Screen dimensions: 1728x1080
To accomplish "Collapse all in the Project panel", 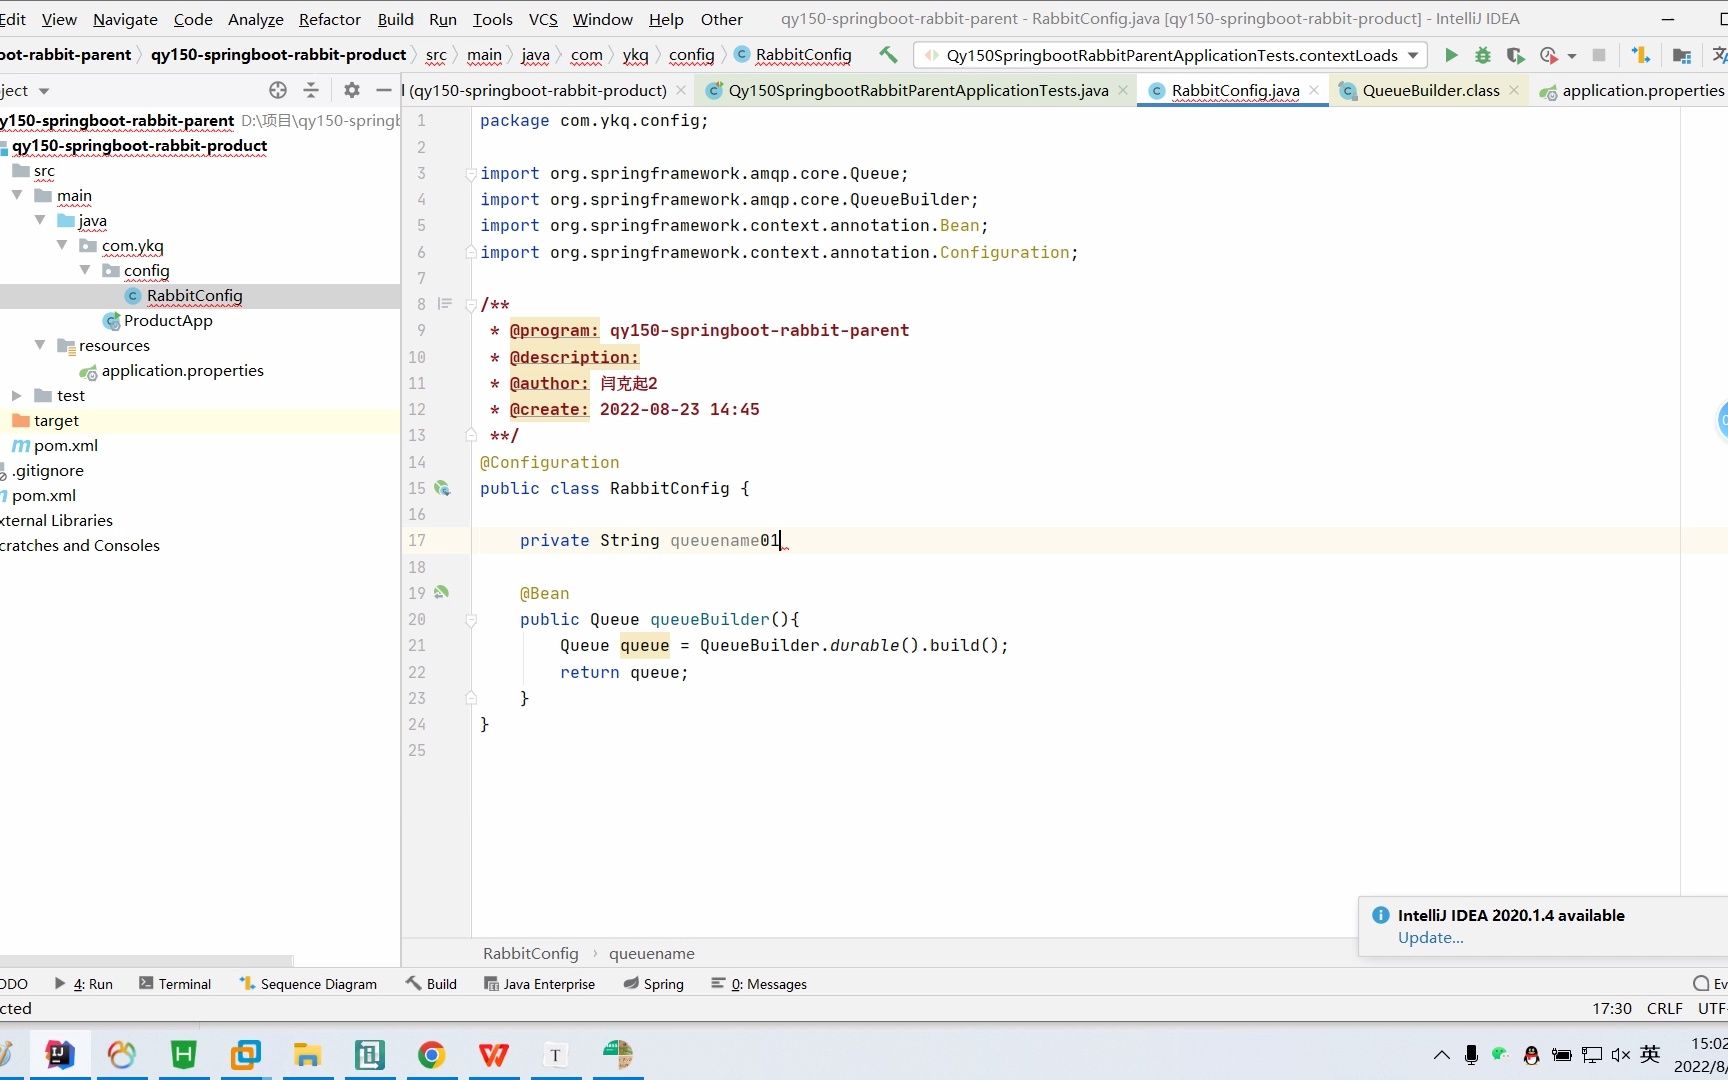I will [x=311, y=91].
